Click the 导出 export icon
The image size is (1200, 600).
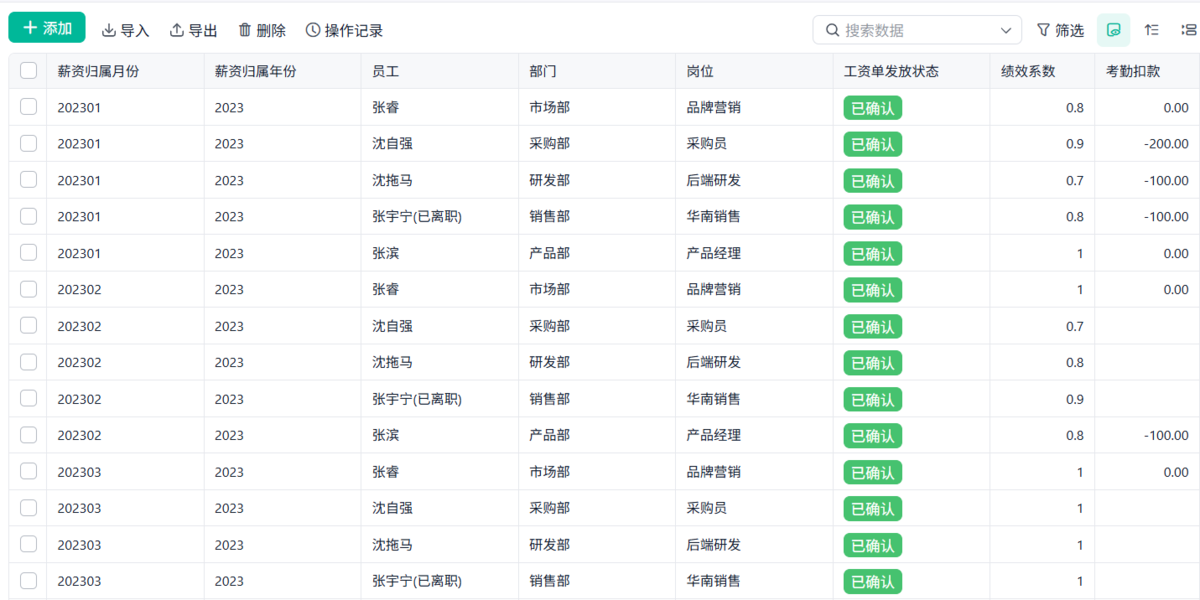click(x=177, y=30)
